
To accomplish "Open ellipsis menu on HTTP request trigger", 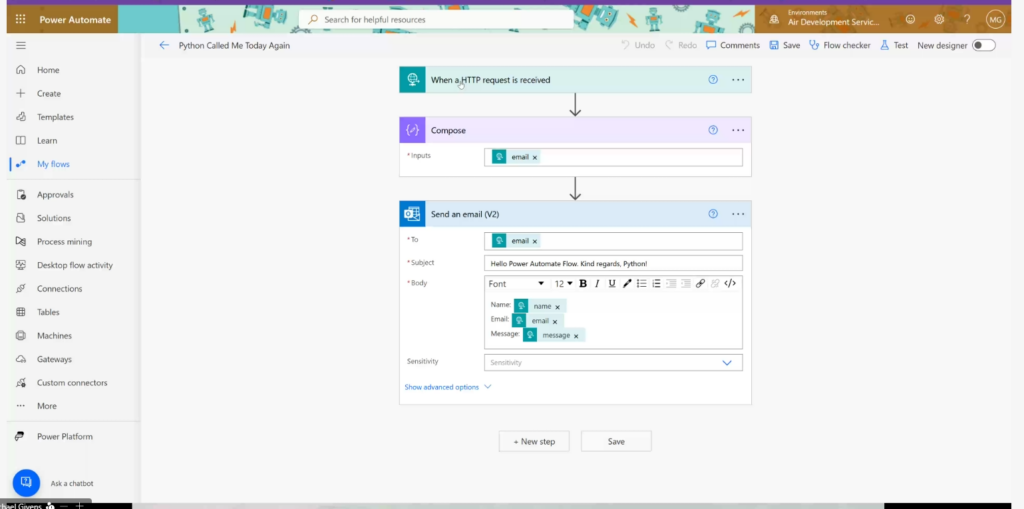I will coord(738,80).
